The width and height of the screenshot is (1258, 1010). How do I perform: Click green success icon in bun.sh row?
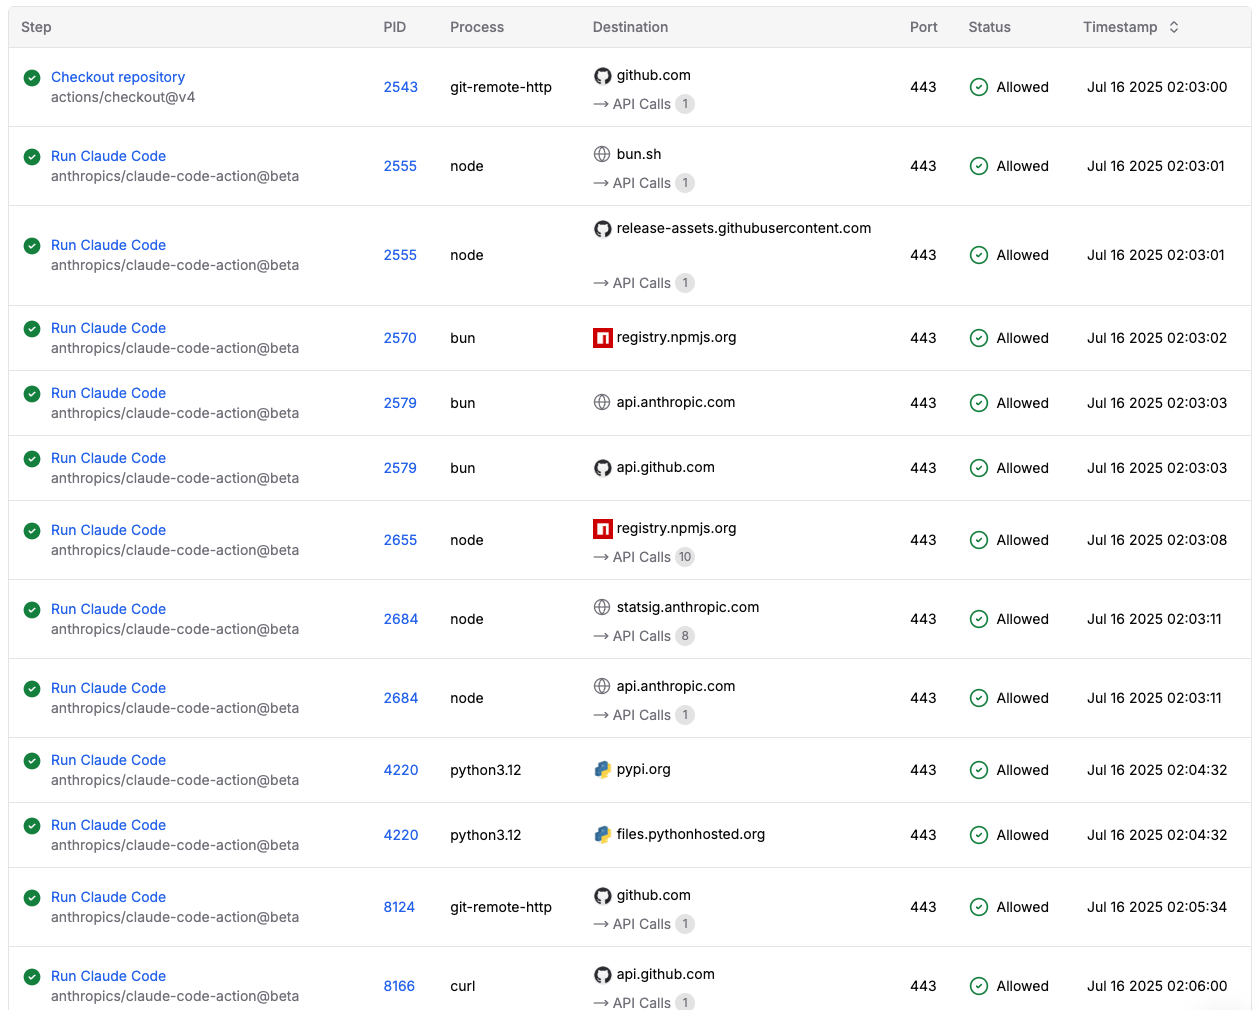pyautogui.click(x=32, y=157)
